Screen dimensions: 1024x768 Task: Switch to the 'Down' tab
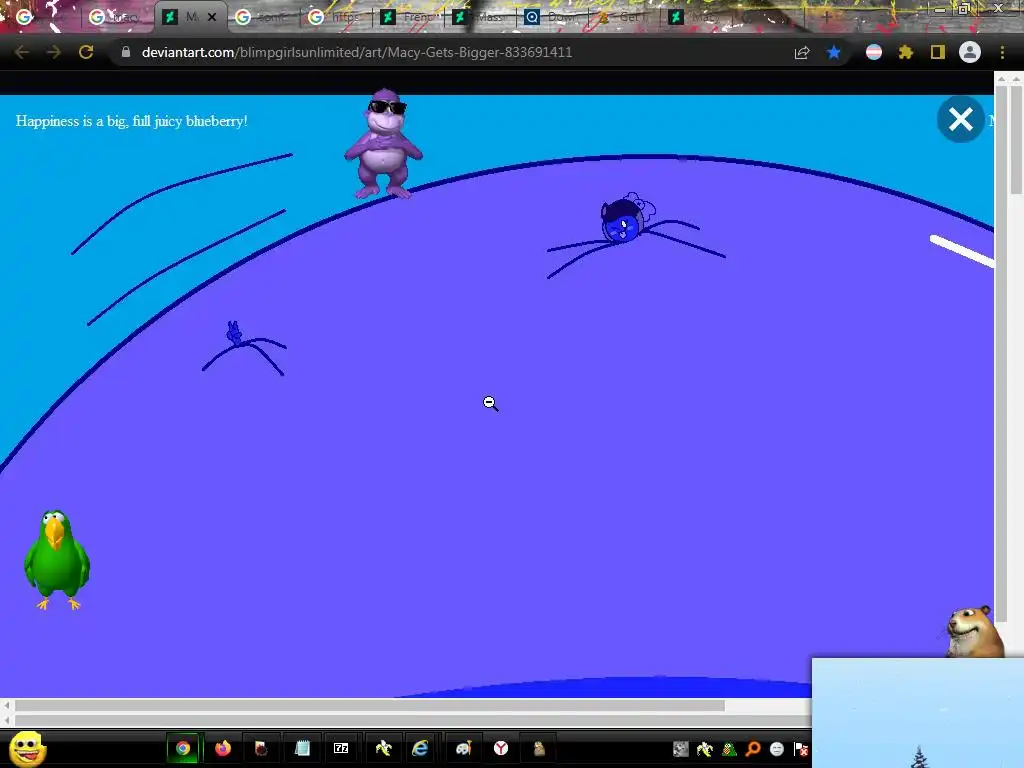click(552, 17)
